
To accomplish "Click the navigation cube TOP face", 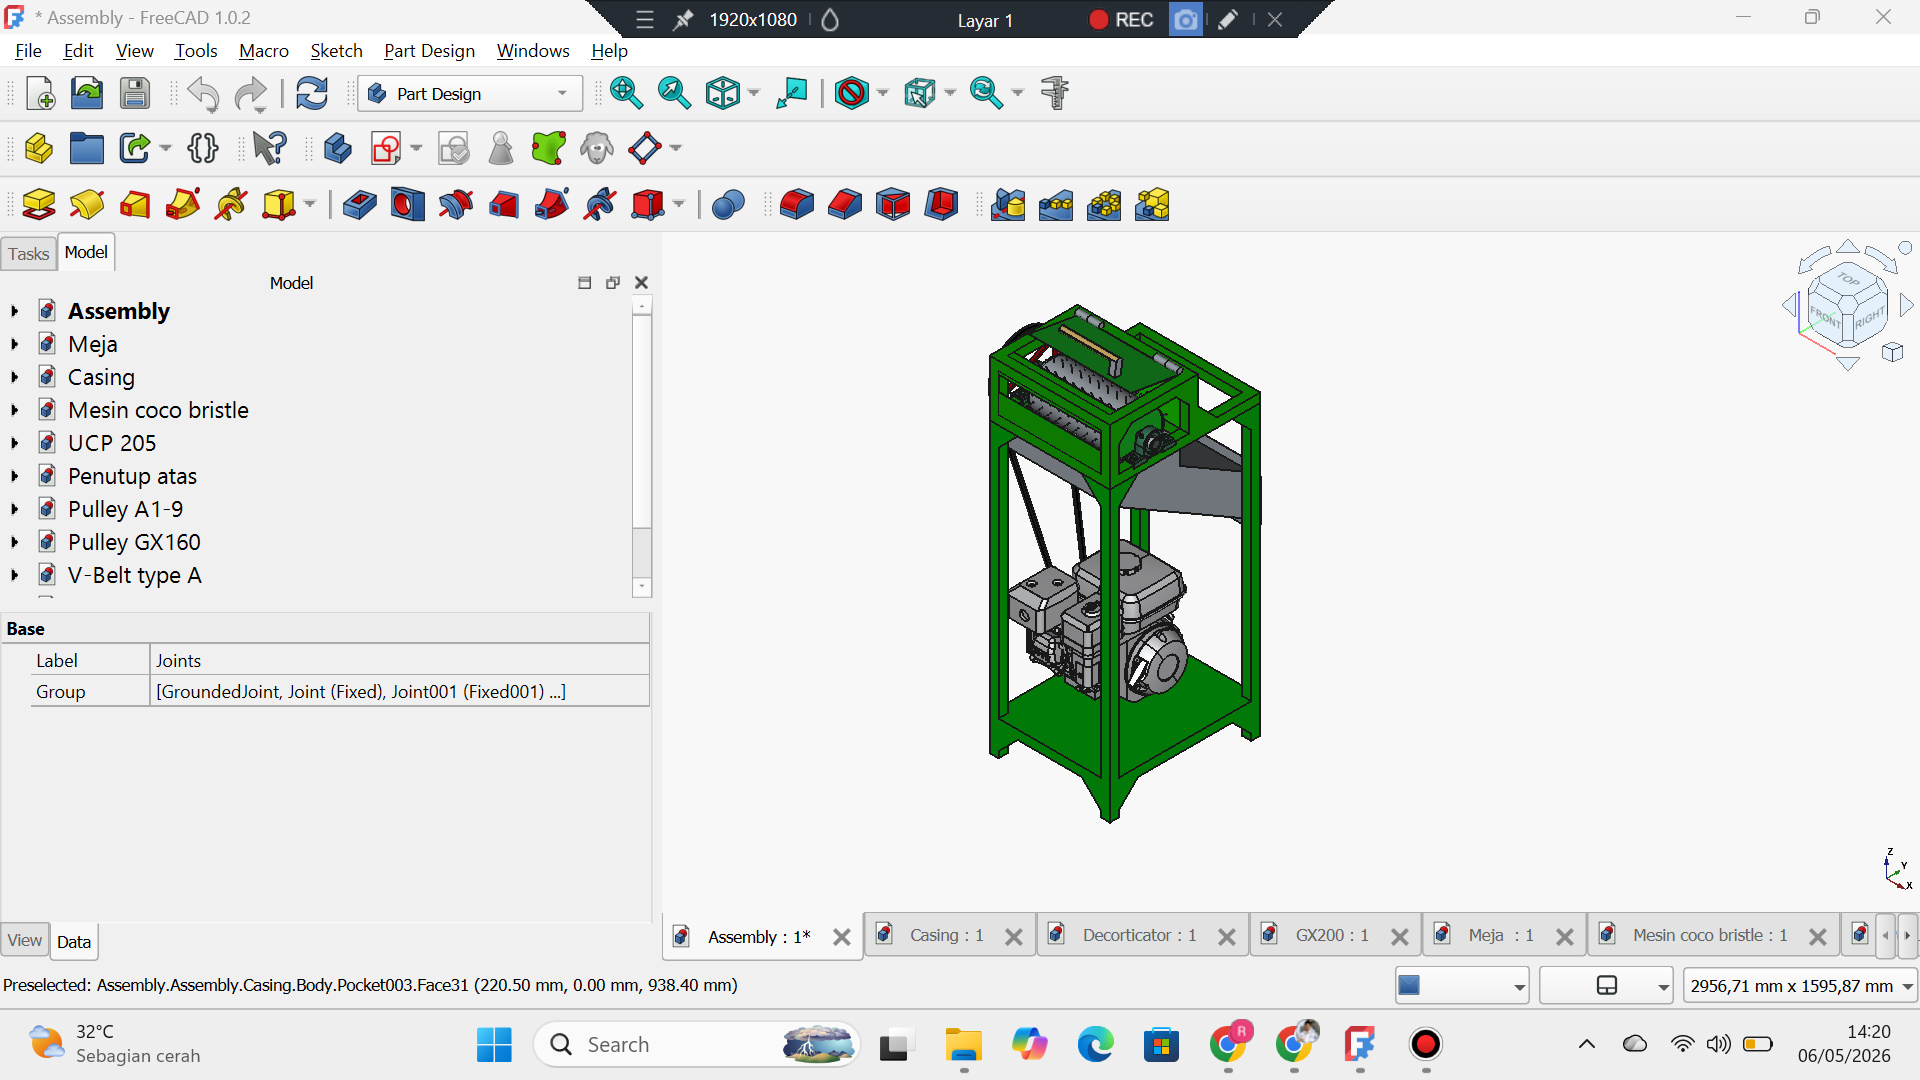I will pos(1848,279).
